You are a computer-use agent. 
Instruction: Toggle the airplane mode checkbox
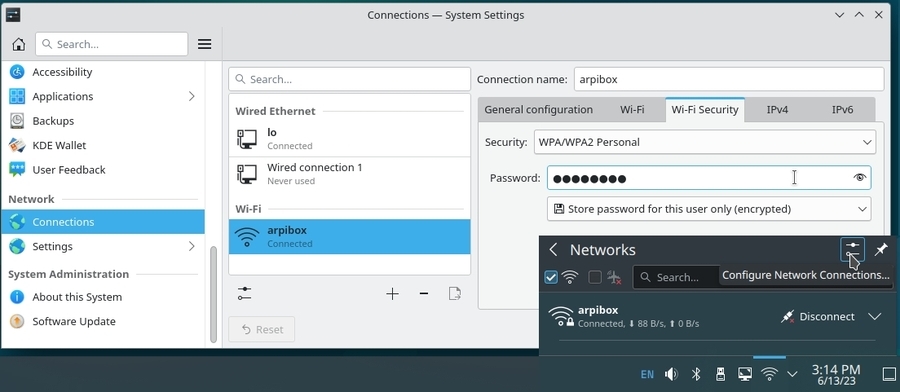coord(595,277)
